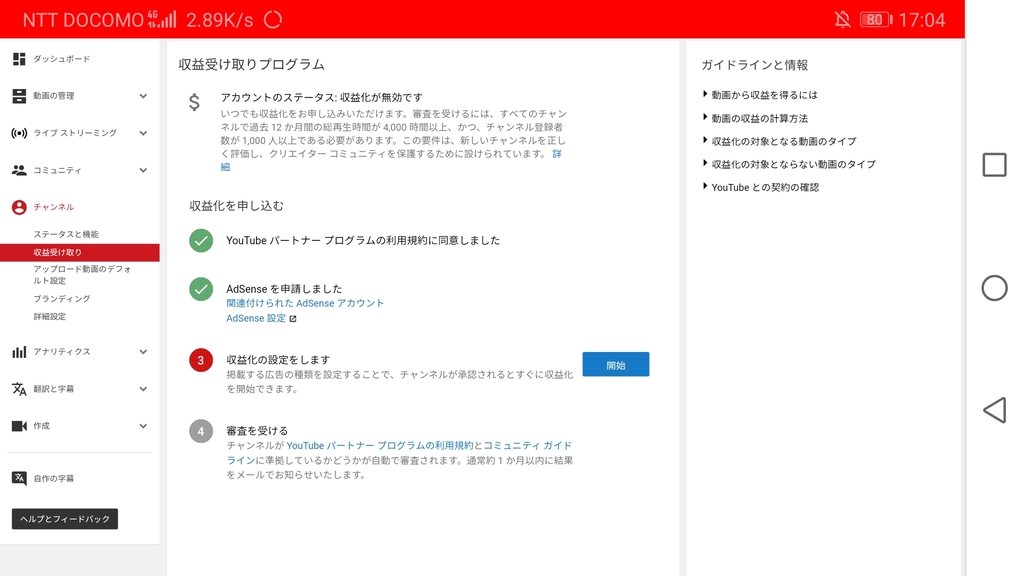Image resolution: width=1024 pixels, height=576 pixels.
Task: Tap the battery indicator in status bar
Action: pos(876,20)
